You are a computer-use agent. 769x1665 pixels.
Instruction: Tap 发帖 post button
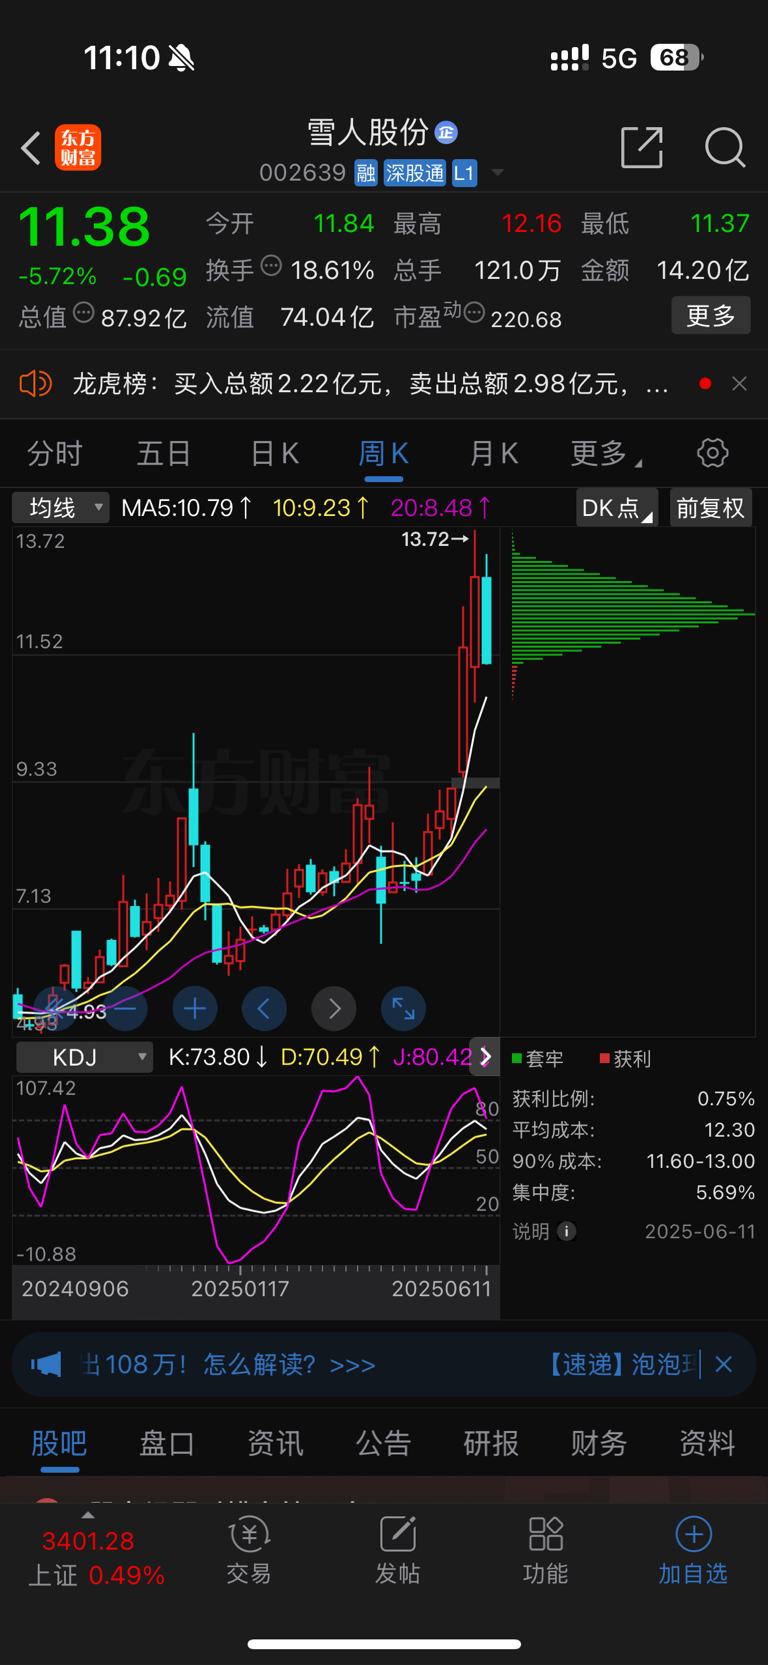click(397, 1551)
